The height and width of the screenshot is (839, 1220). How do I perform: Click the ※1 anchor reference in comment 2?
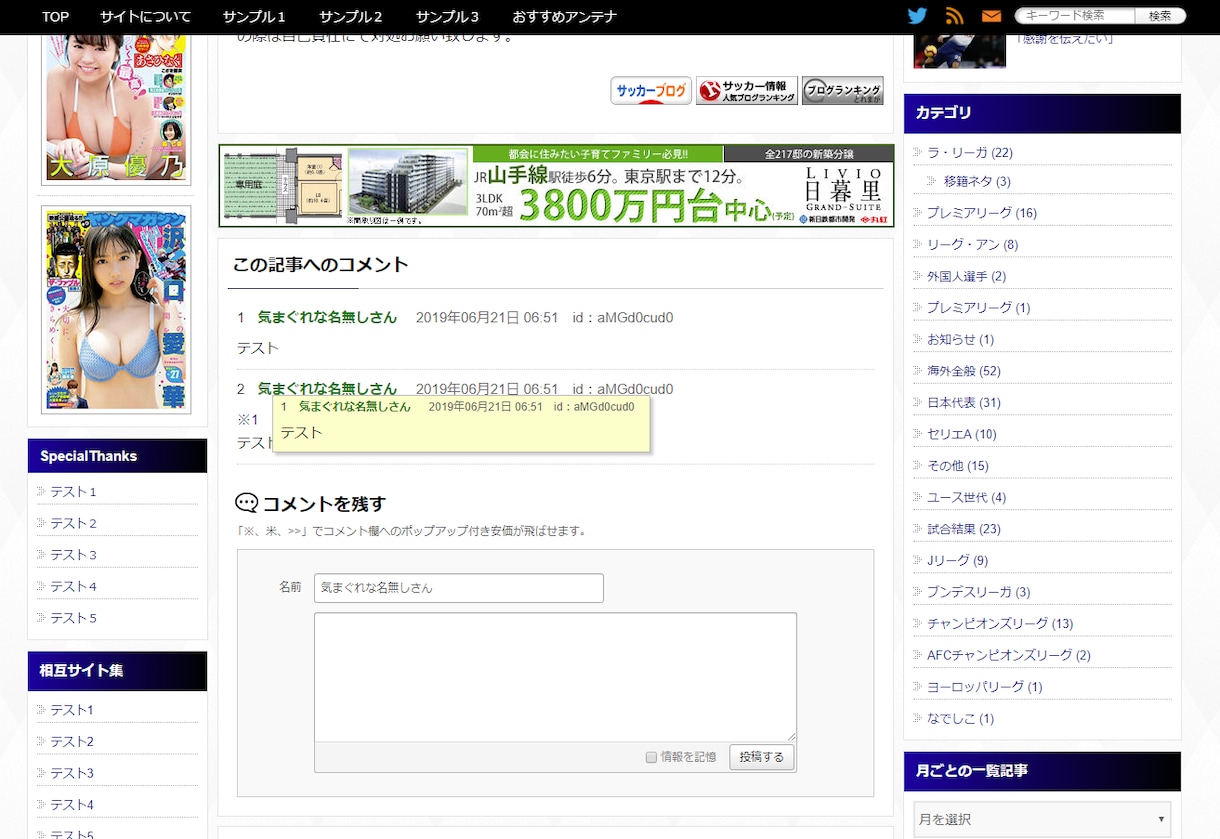[248, 419]
